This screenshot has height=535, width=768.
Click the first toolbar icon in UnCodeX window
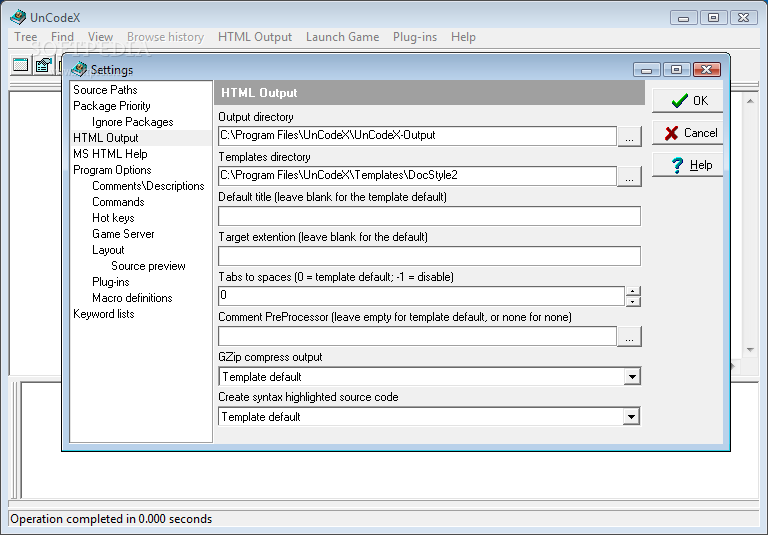21,65
